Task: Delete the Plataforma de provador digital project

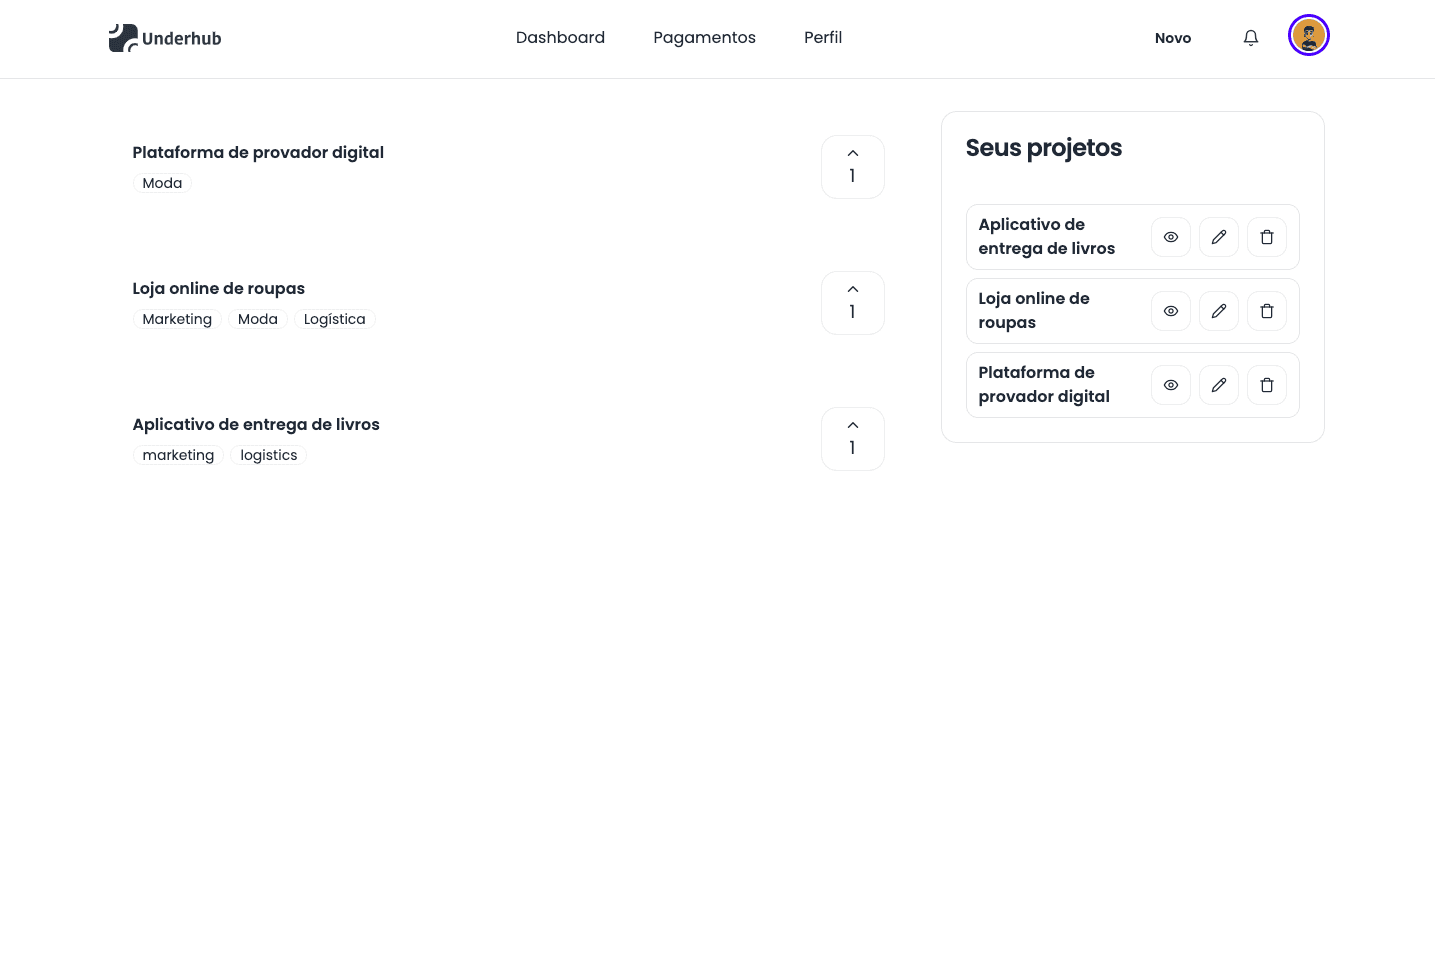Action: click(1266, 385)
